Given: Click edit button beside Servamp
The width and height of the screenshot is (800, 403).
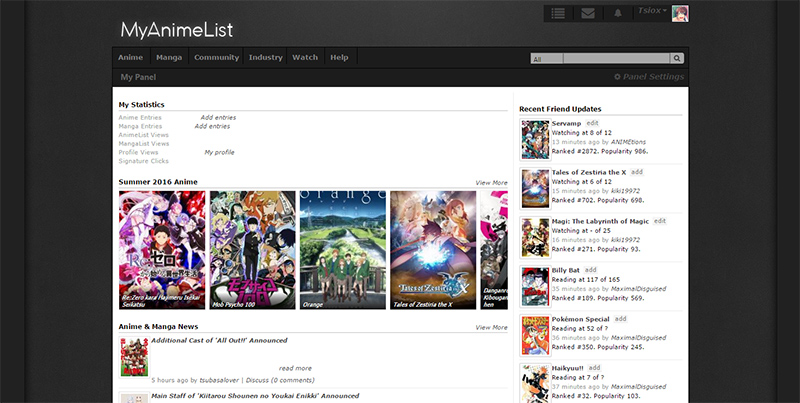Looking at the screenshot, I should [x=592, y=123].
